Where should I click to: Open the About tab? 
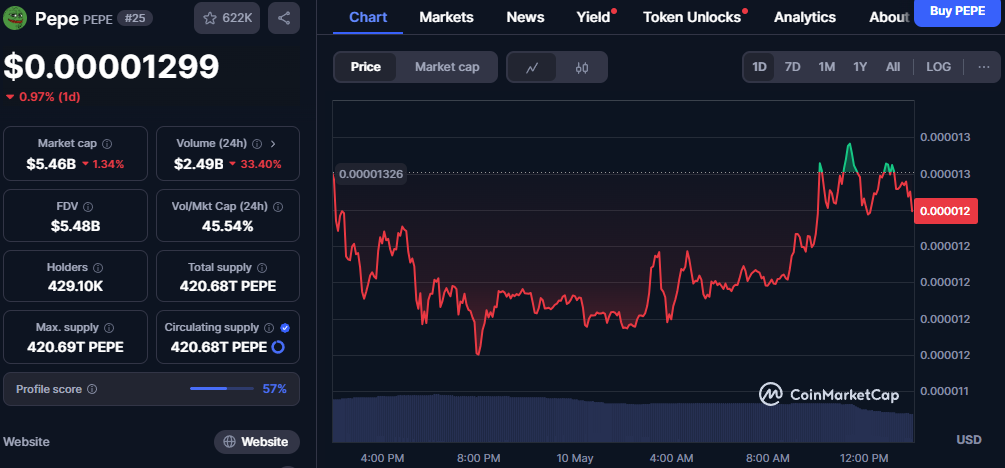[889, 17]
